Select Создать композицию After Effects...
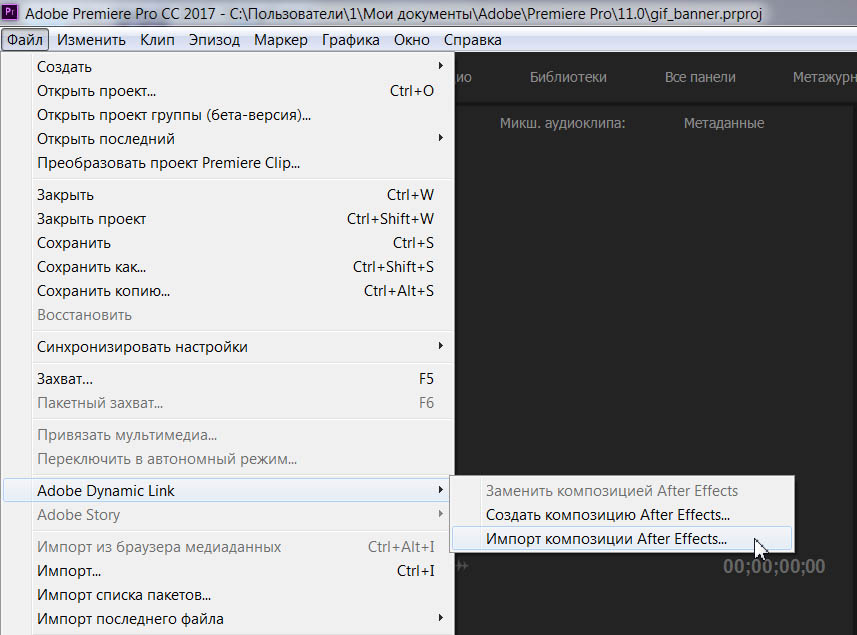Screen dimensions: 857x635 tap(623, 515)
